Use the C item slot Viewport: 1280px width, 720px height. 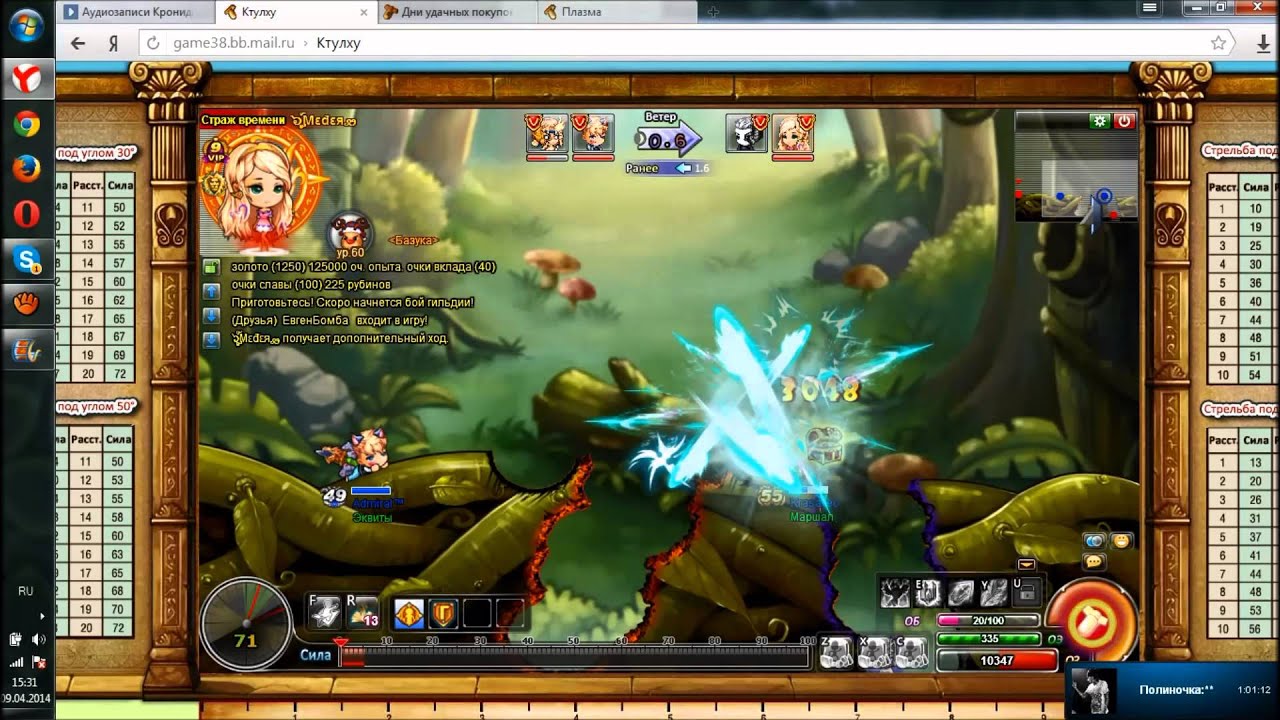pyautogui.click(x=912, y=652)
